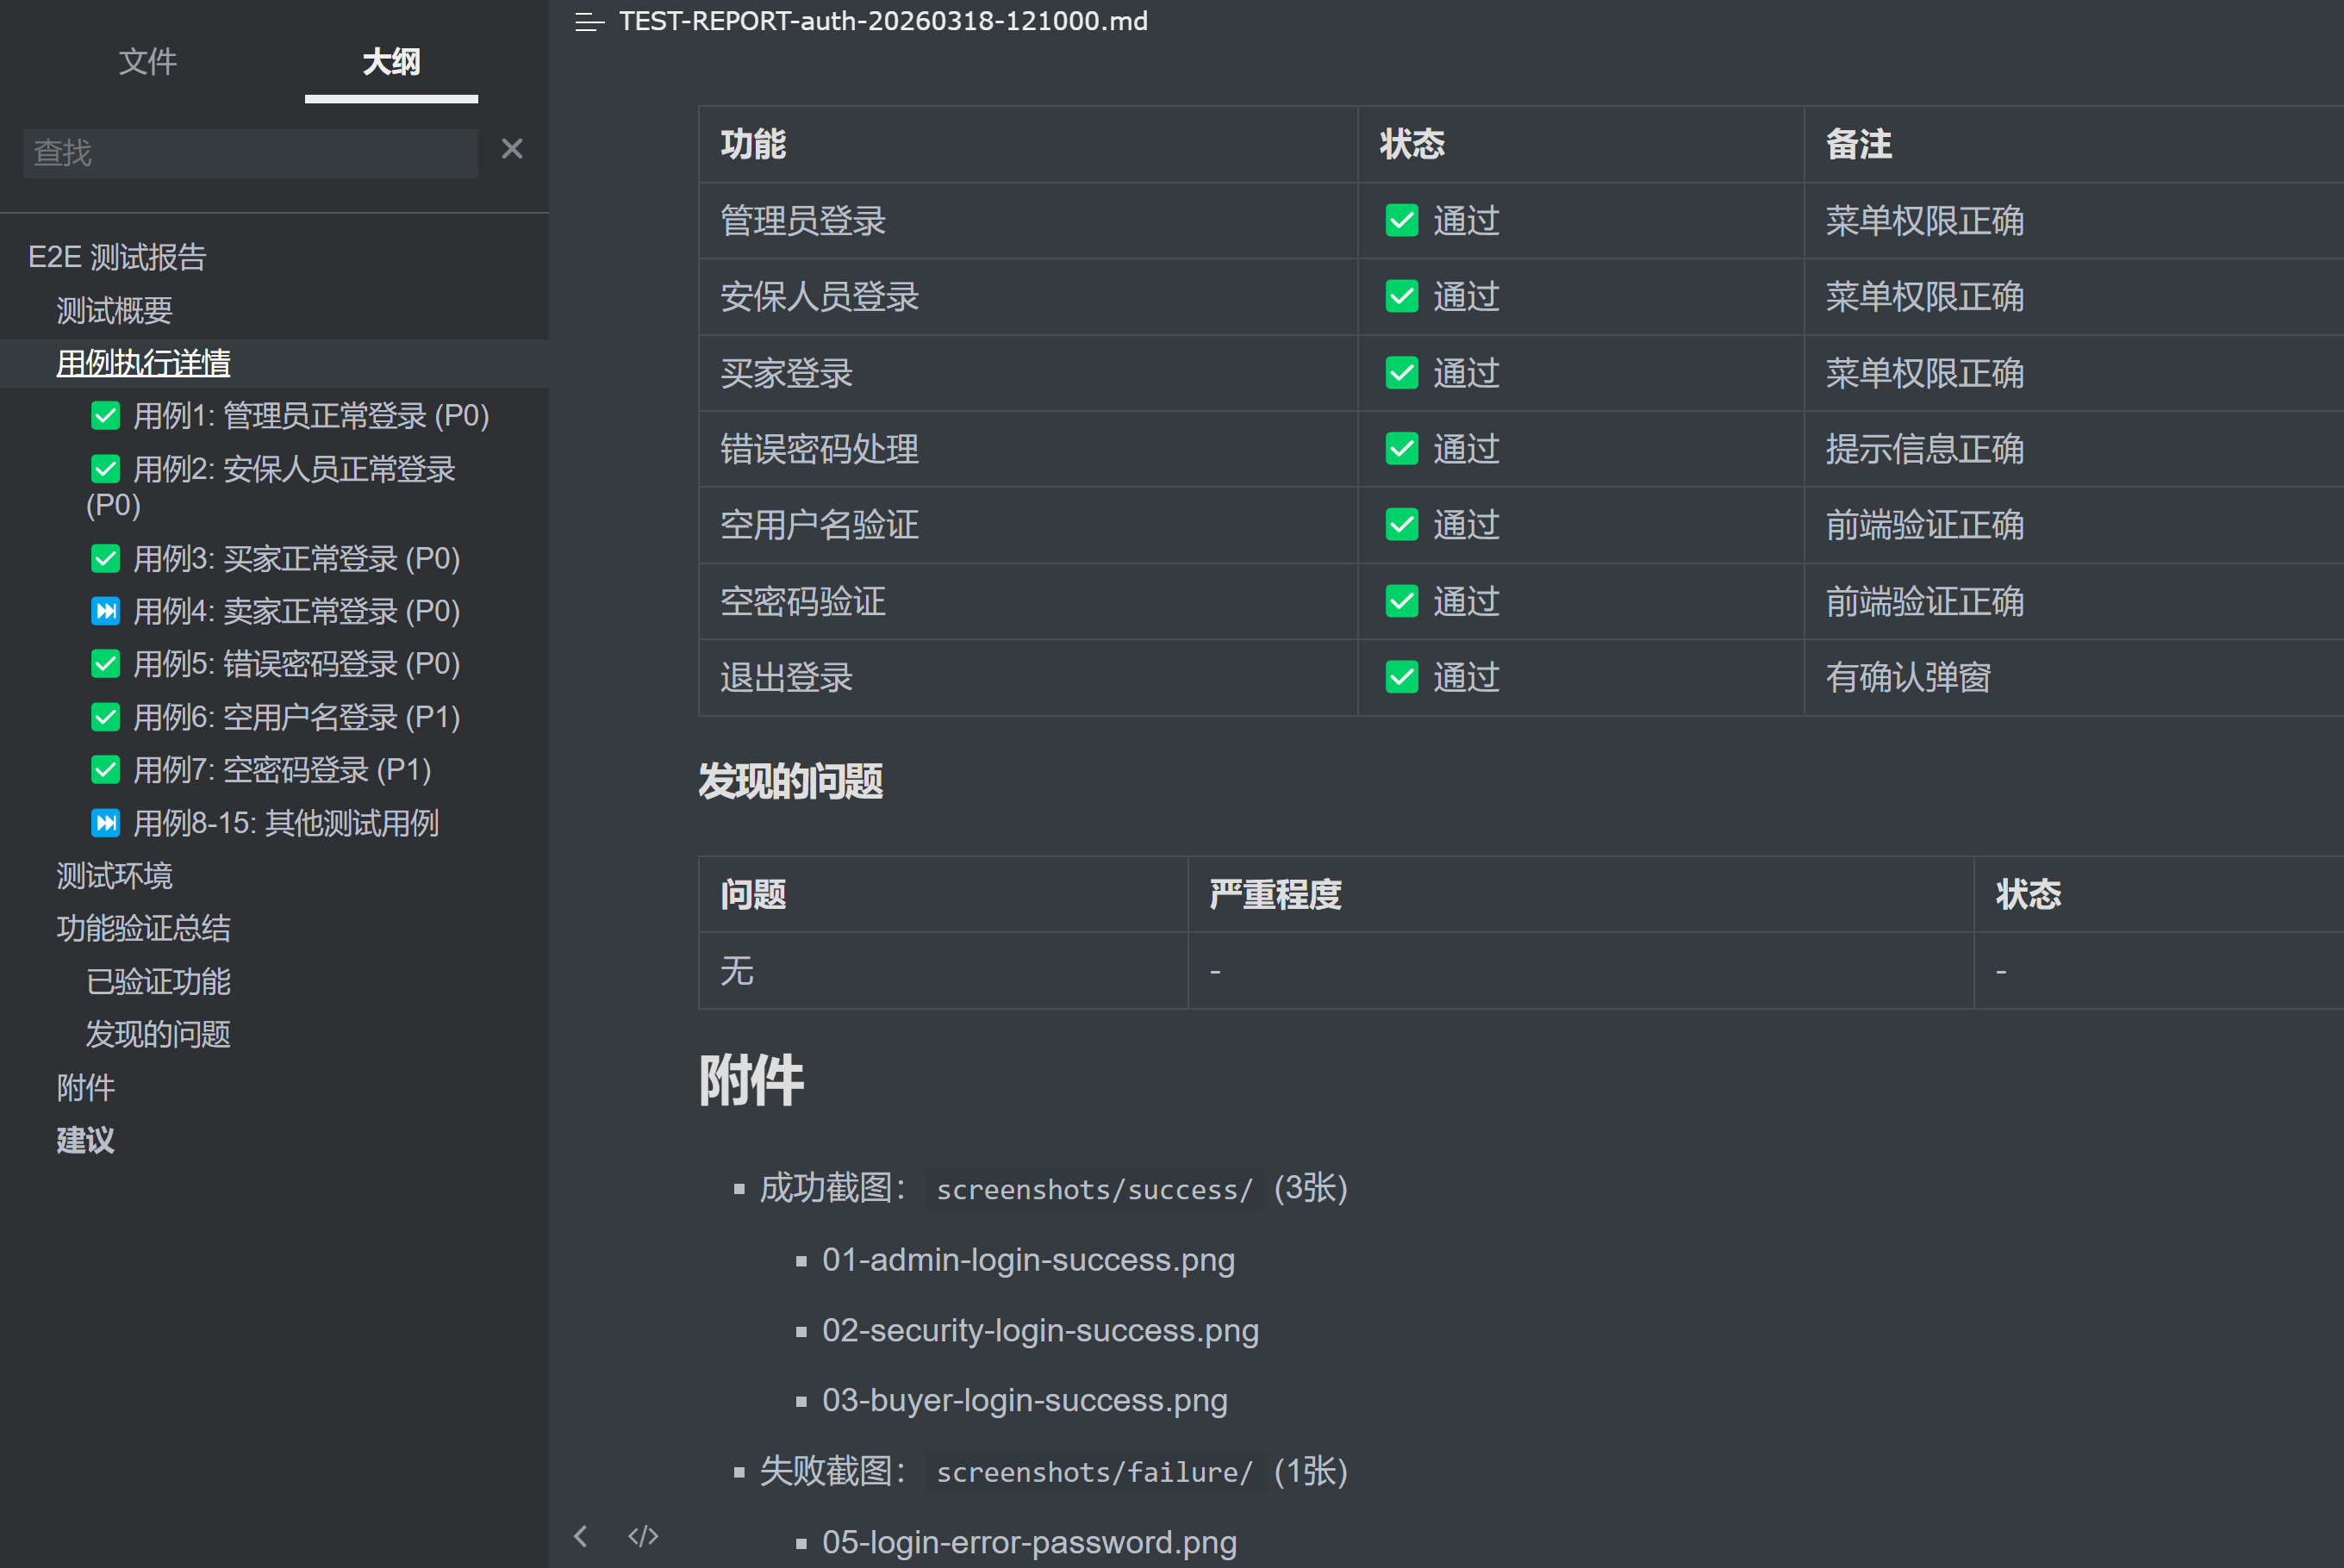Screen dimensions: 2344x1568
Task: Click inside the 查找 search field
Action: (x=250, y=152)
